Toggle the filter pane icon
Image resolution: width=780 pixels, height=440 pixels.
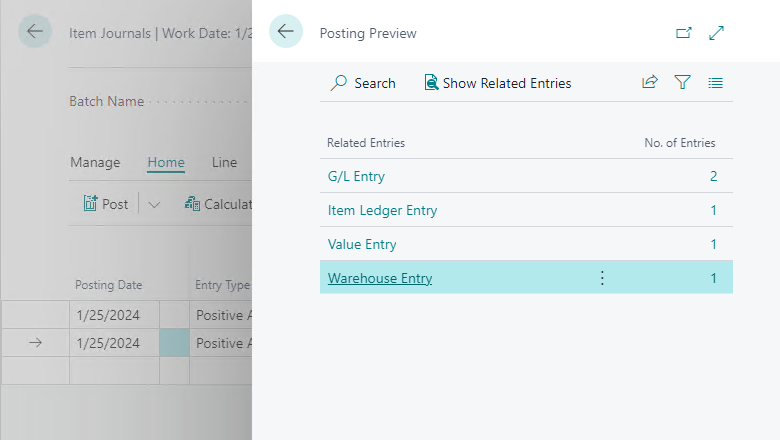tap(682, 82)
